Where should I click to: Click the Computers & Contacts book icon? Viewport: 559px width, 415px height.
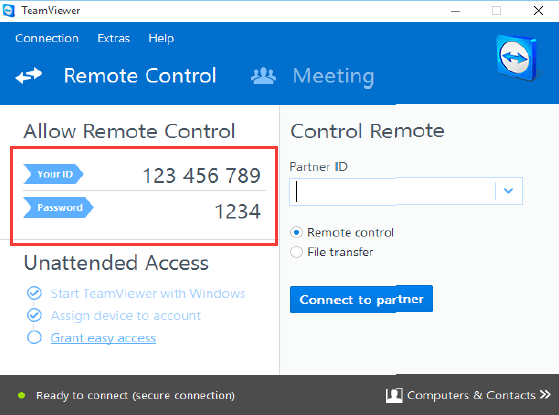coord(394,395)
